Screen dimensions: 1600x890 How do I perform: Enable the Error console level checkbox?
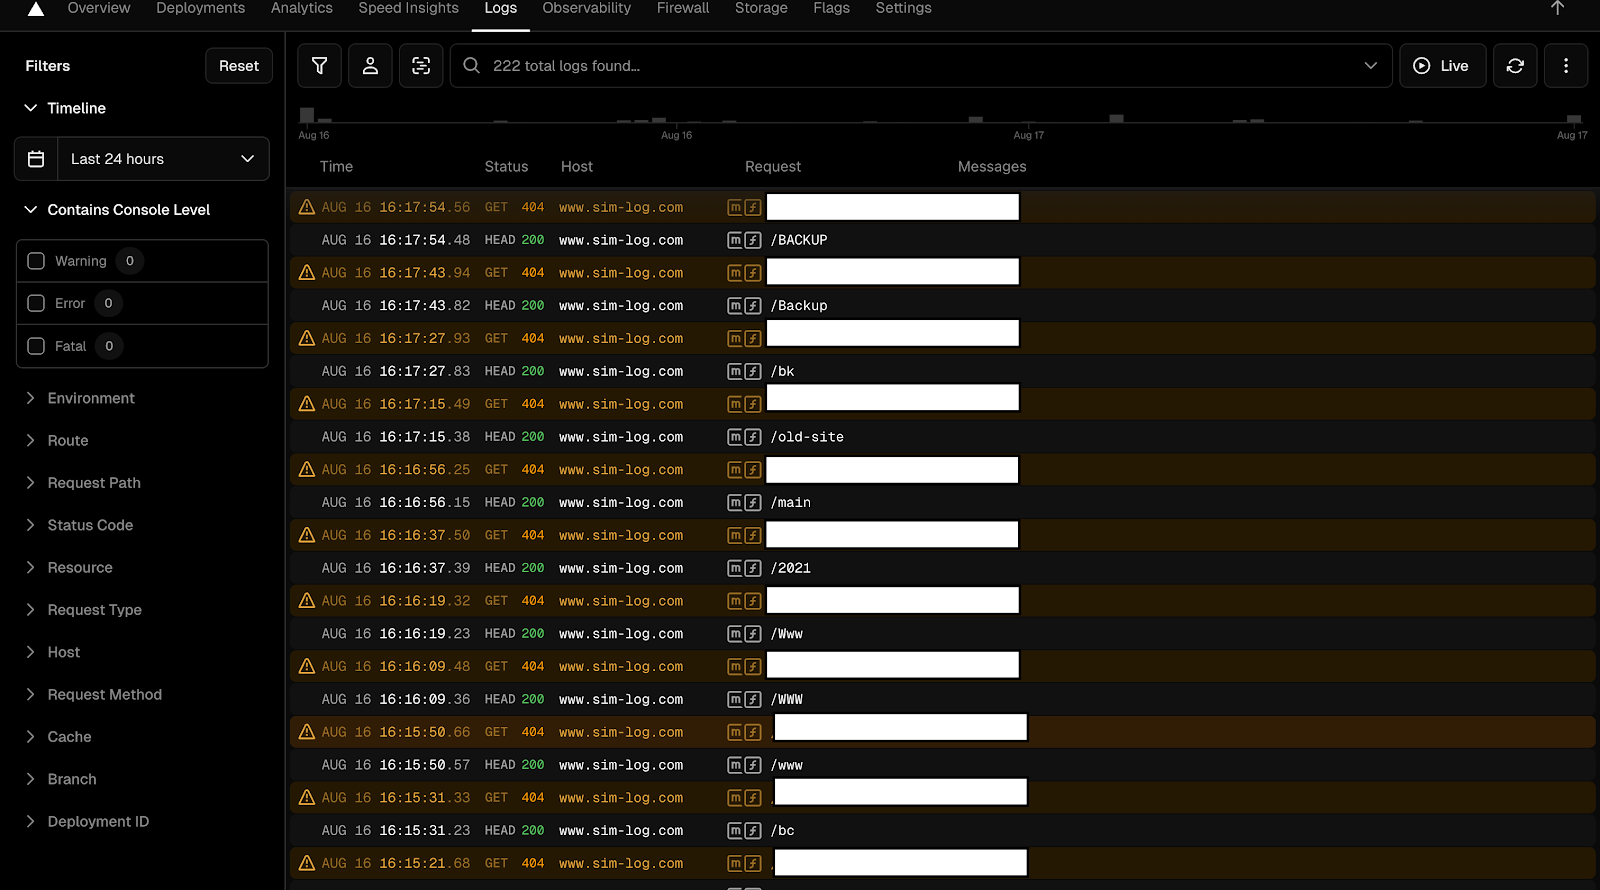[x=36, y=303]
